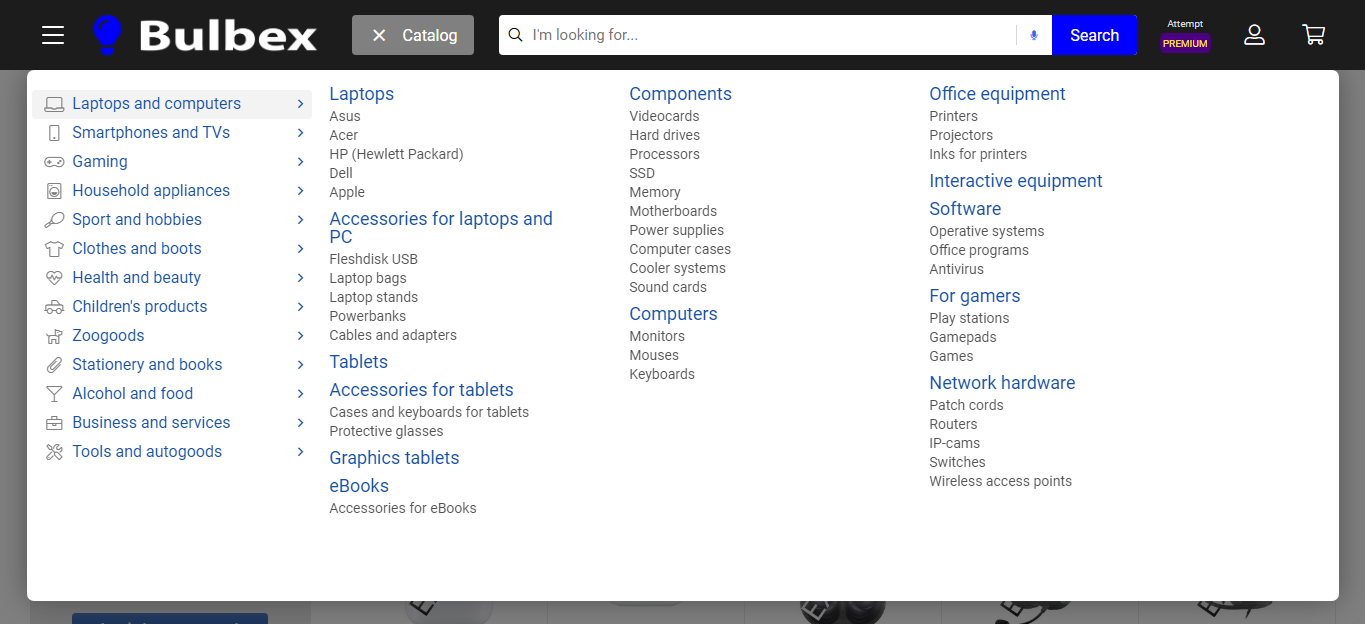Expand the Zoogoods category arrow
The height and width of the screenshot is (624, 1365).
click(x=300, y=336)
